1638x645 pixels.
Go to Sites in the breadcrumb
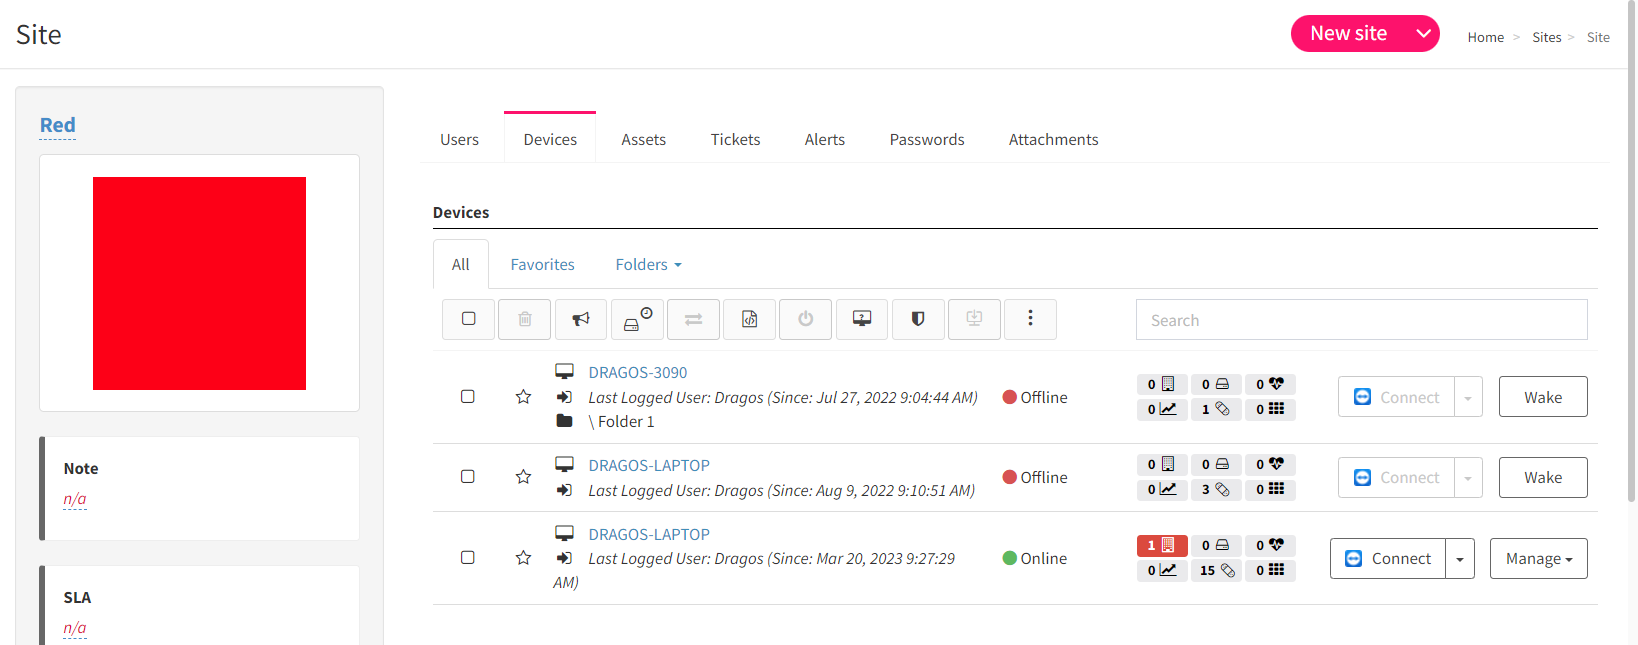click(x=1547, y=37)
